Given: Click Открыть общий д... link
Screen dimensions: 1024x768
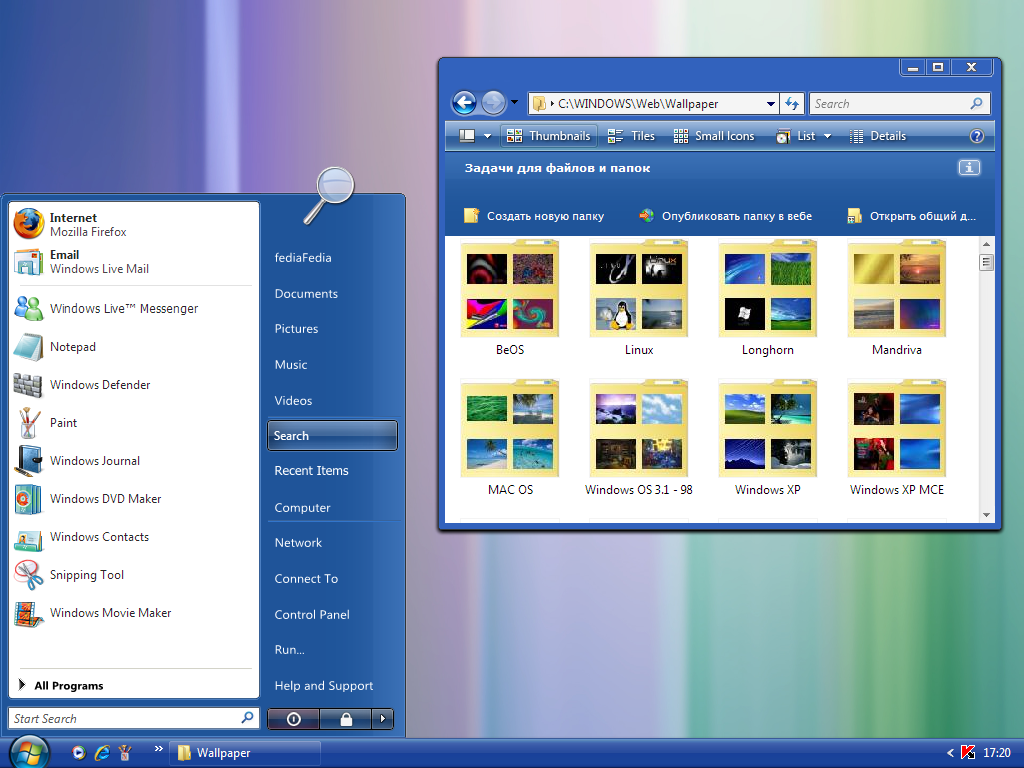Looking at the screenshot, I should (911, 216).
